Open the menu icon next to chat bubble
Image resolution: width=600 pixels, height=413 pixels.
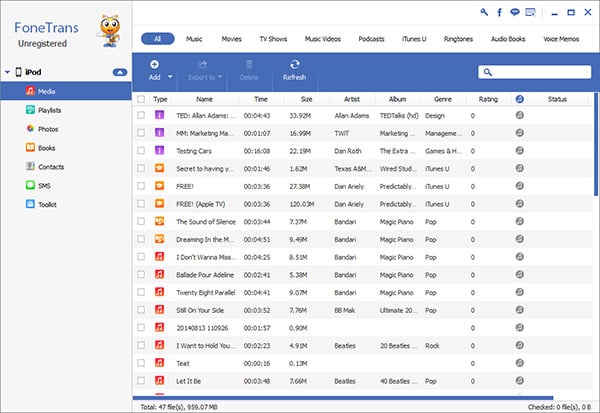(530, 12)
